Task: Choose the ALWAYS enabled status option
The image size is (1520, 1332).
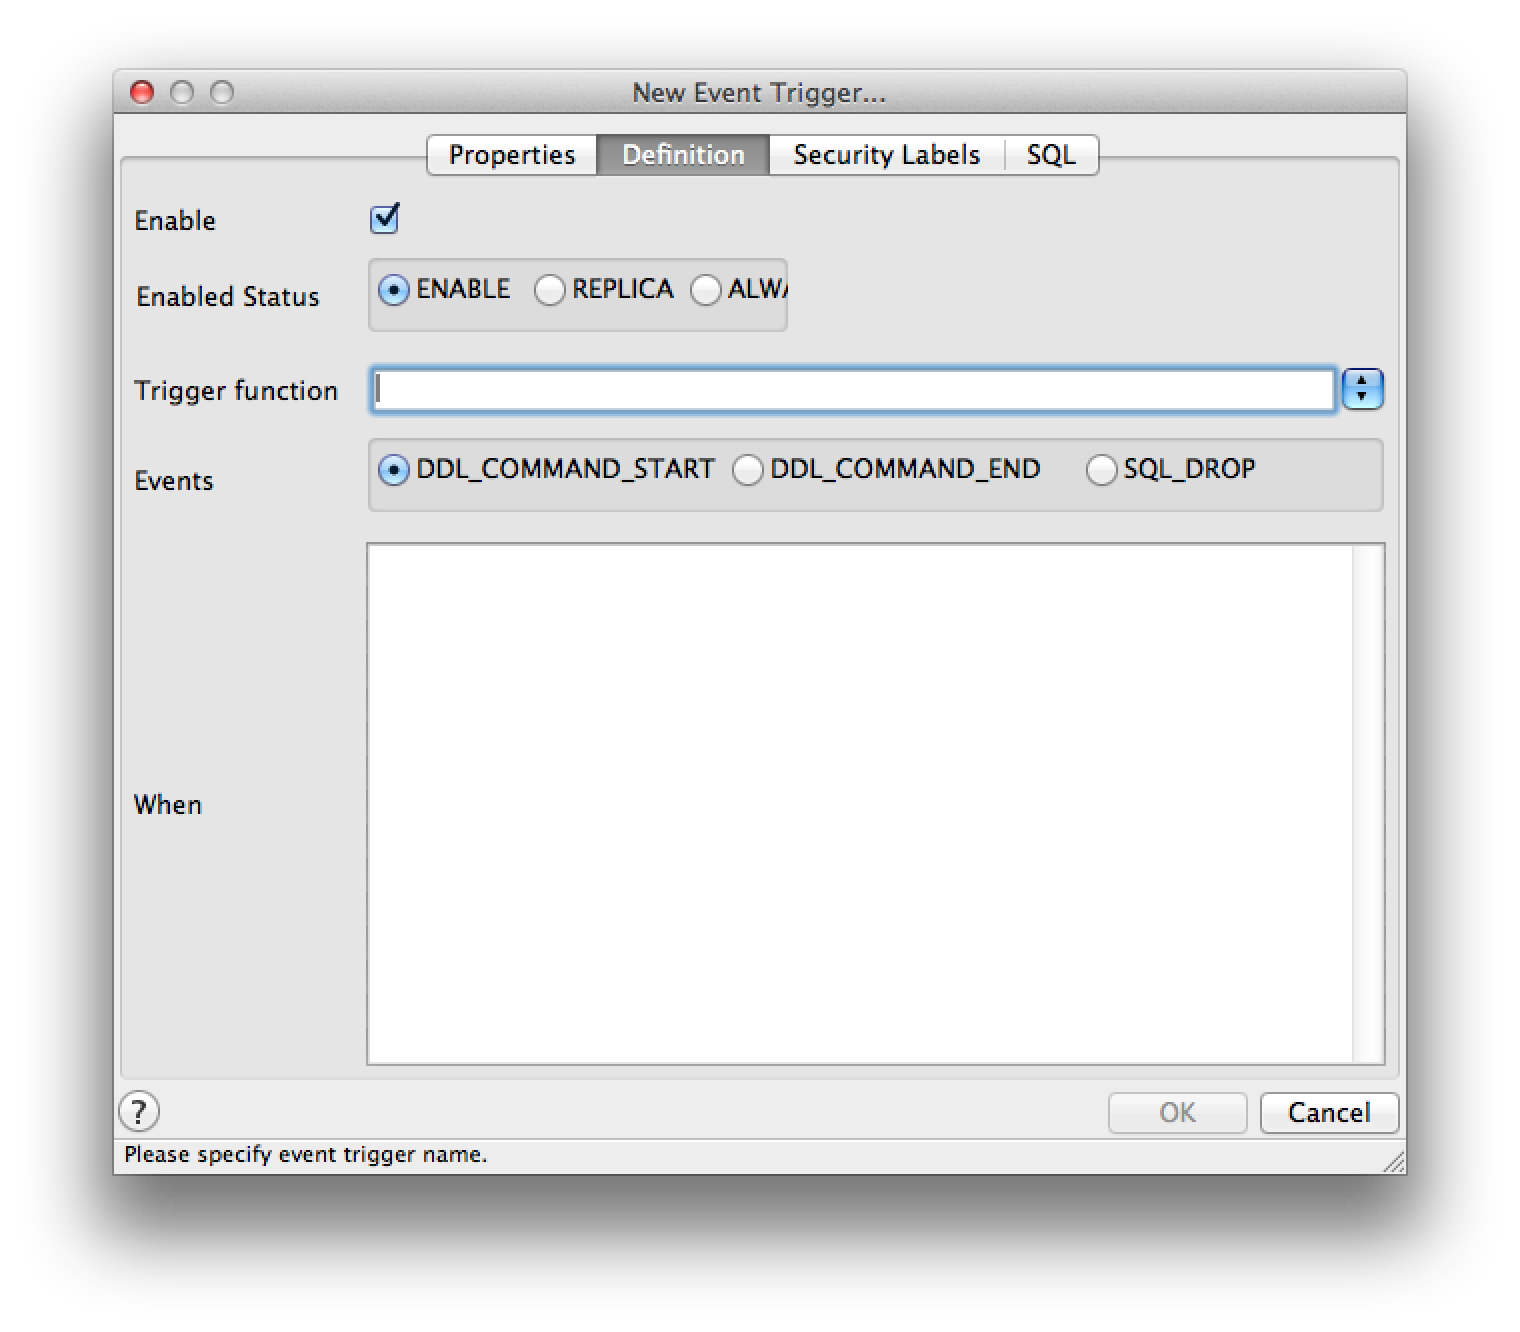Action: point(706,290)
